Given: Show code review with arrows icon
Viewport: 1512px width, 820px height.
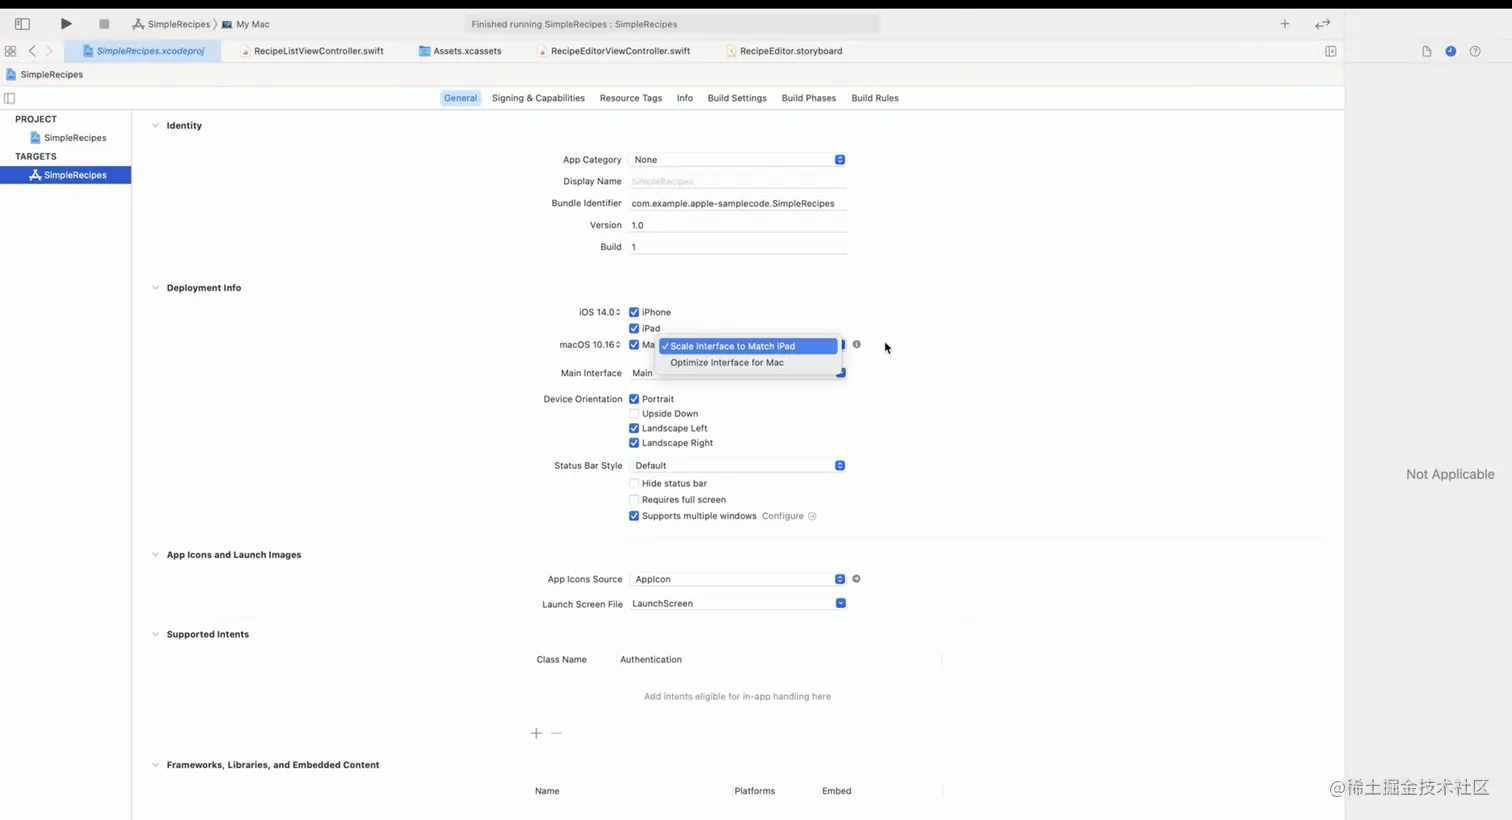Looking at the screenshot, I should tap(1322, 24).
